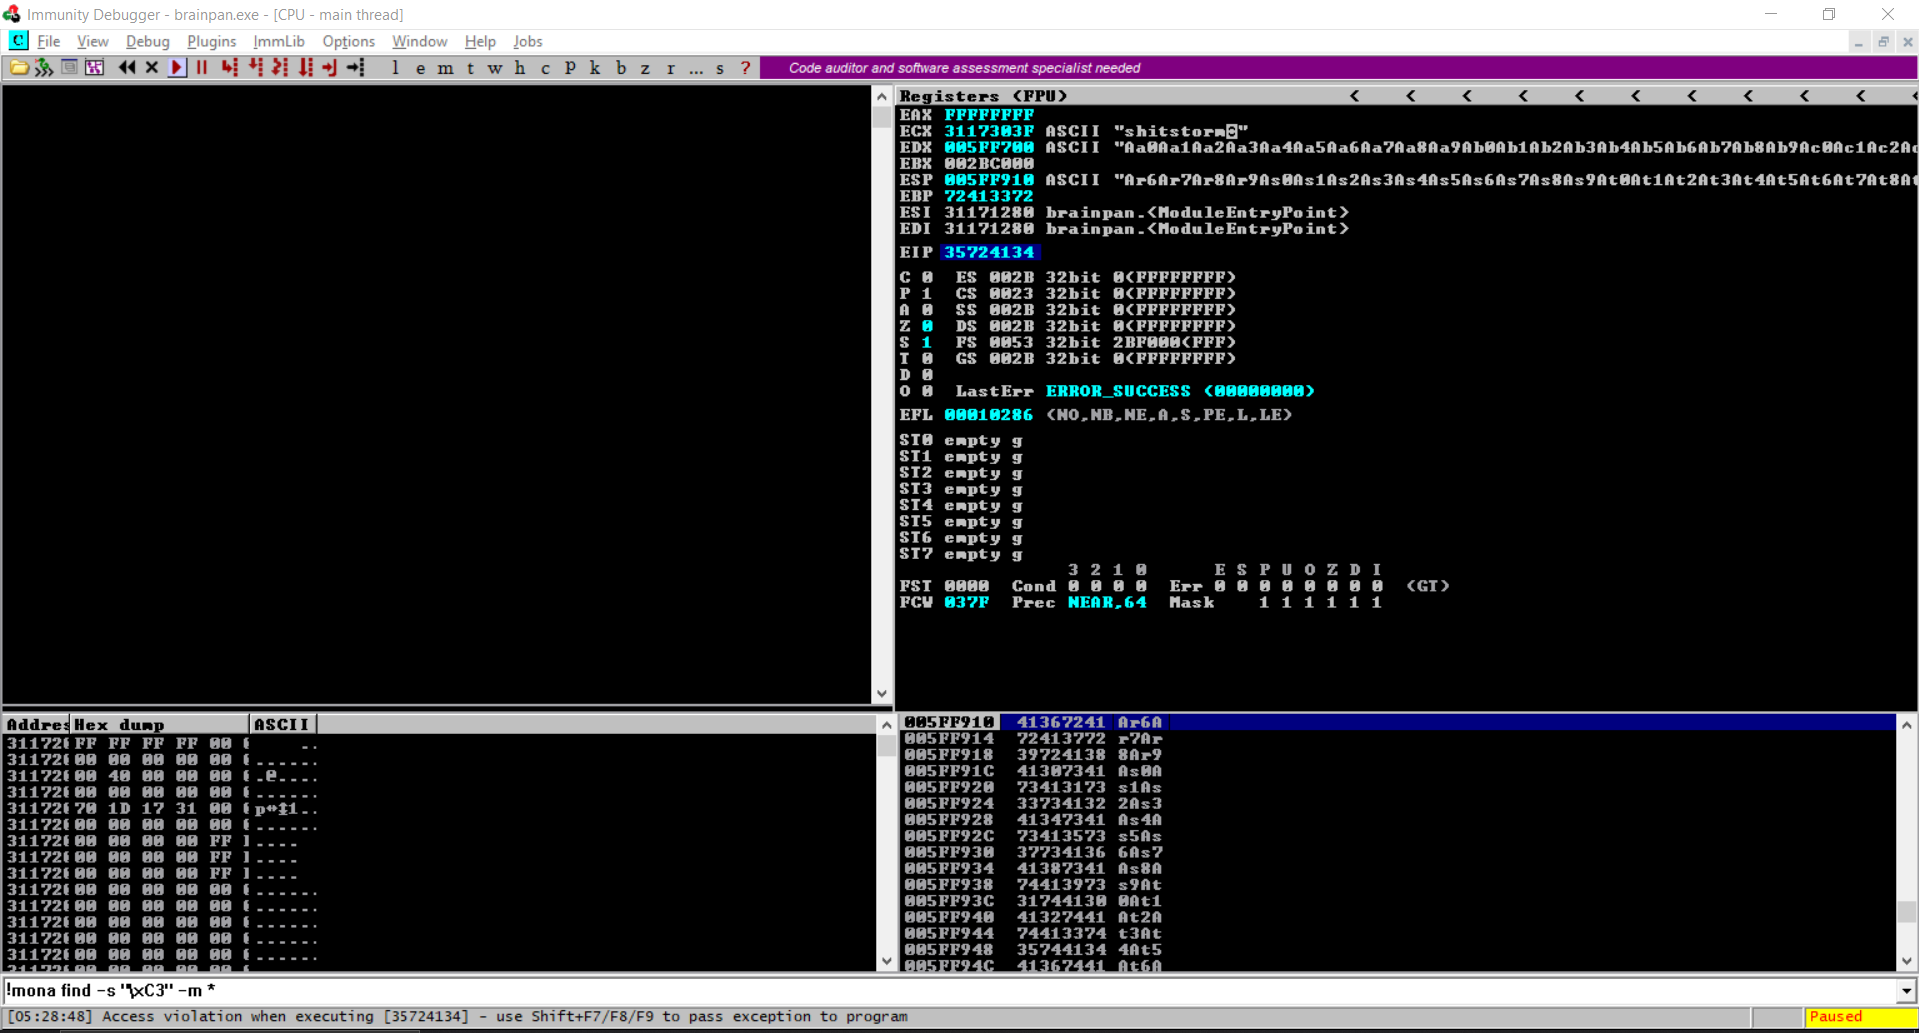
Task: Click the Pause execution icon
Action: click(x=202, y=68)
